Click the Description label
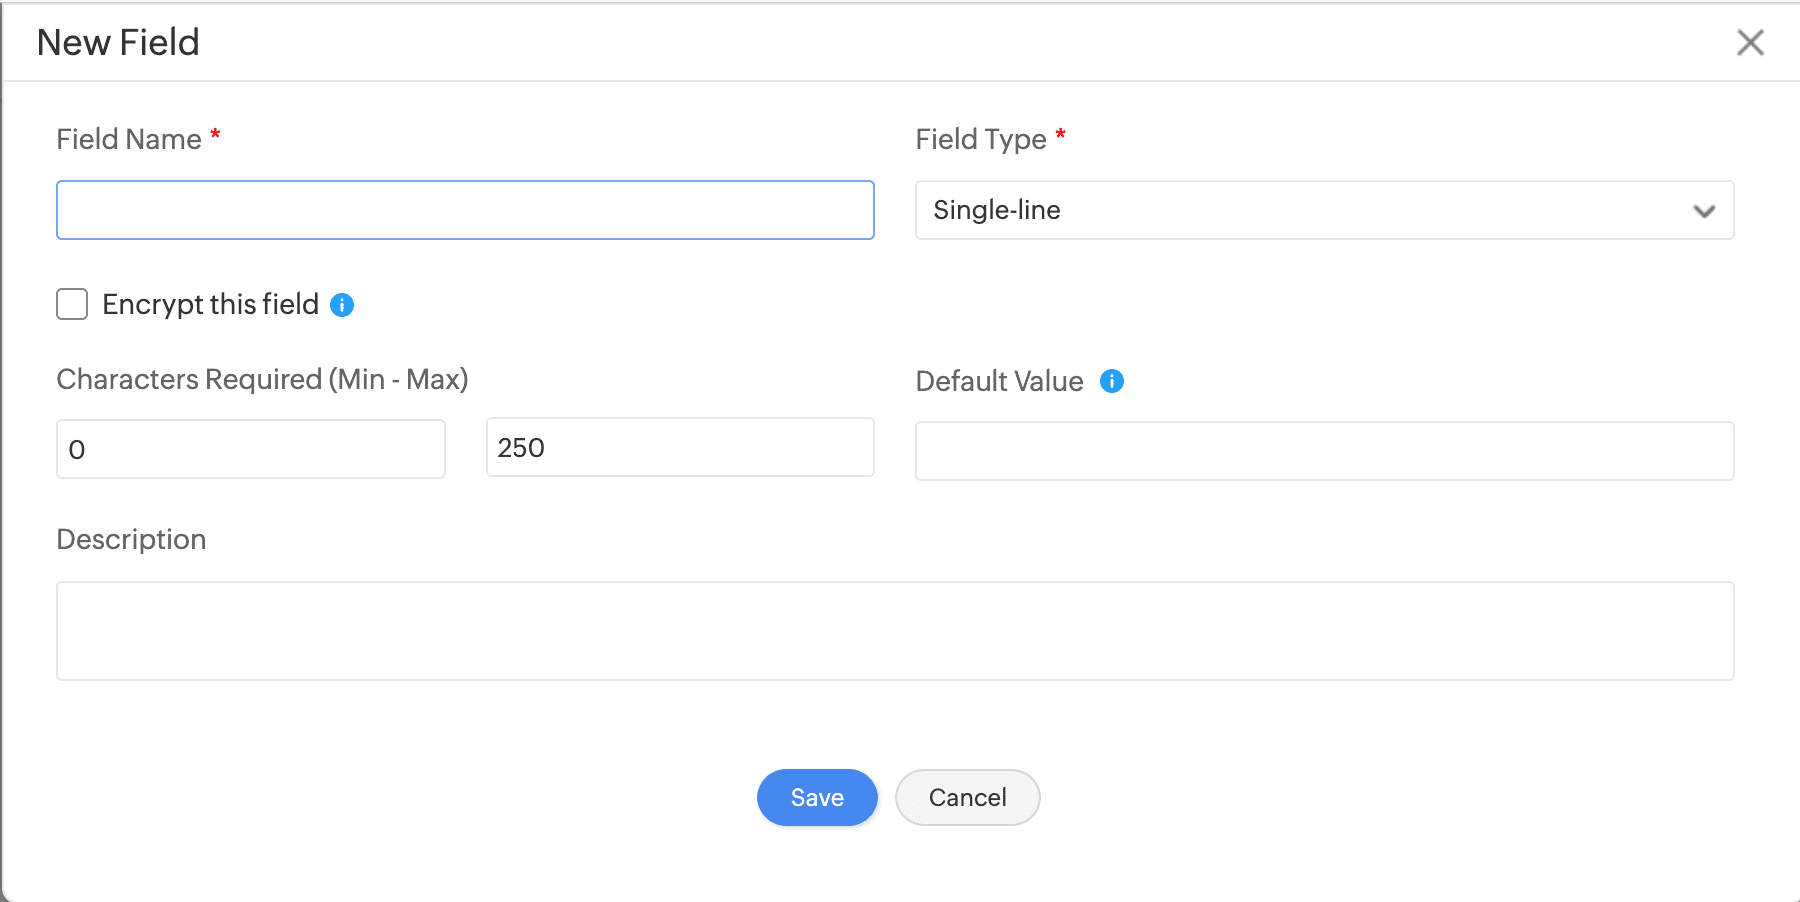This screenshot has height=902, width=1800. click(131, 539)
